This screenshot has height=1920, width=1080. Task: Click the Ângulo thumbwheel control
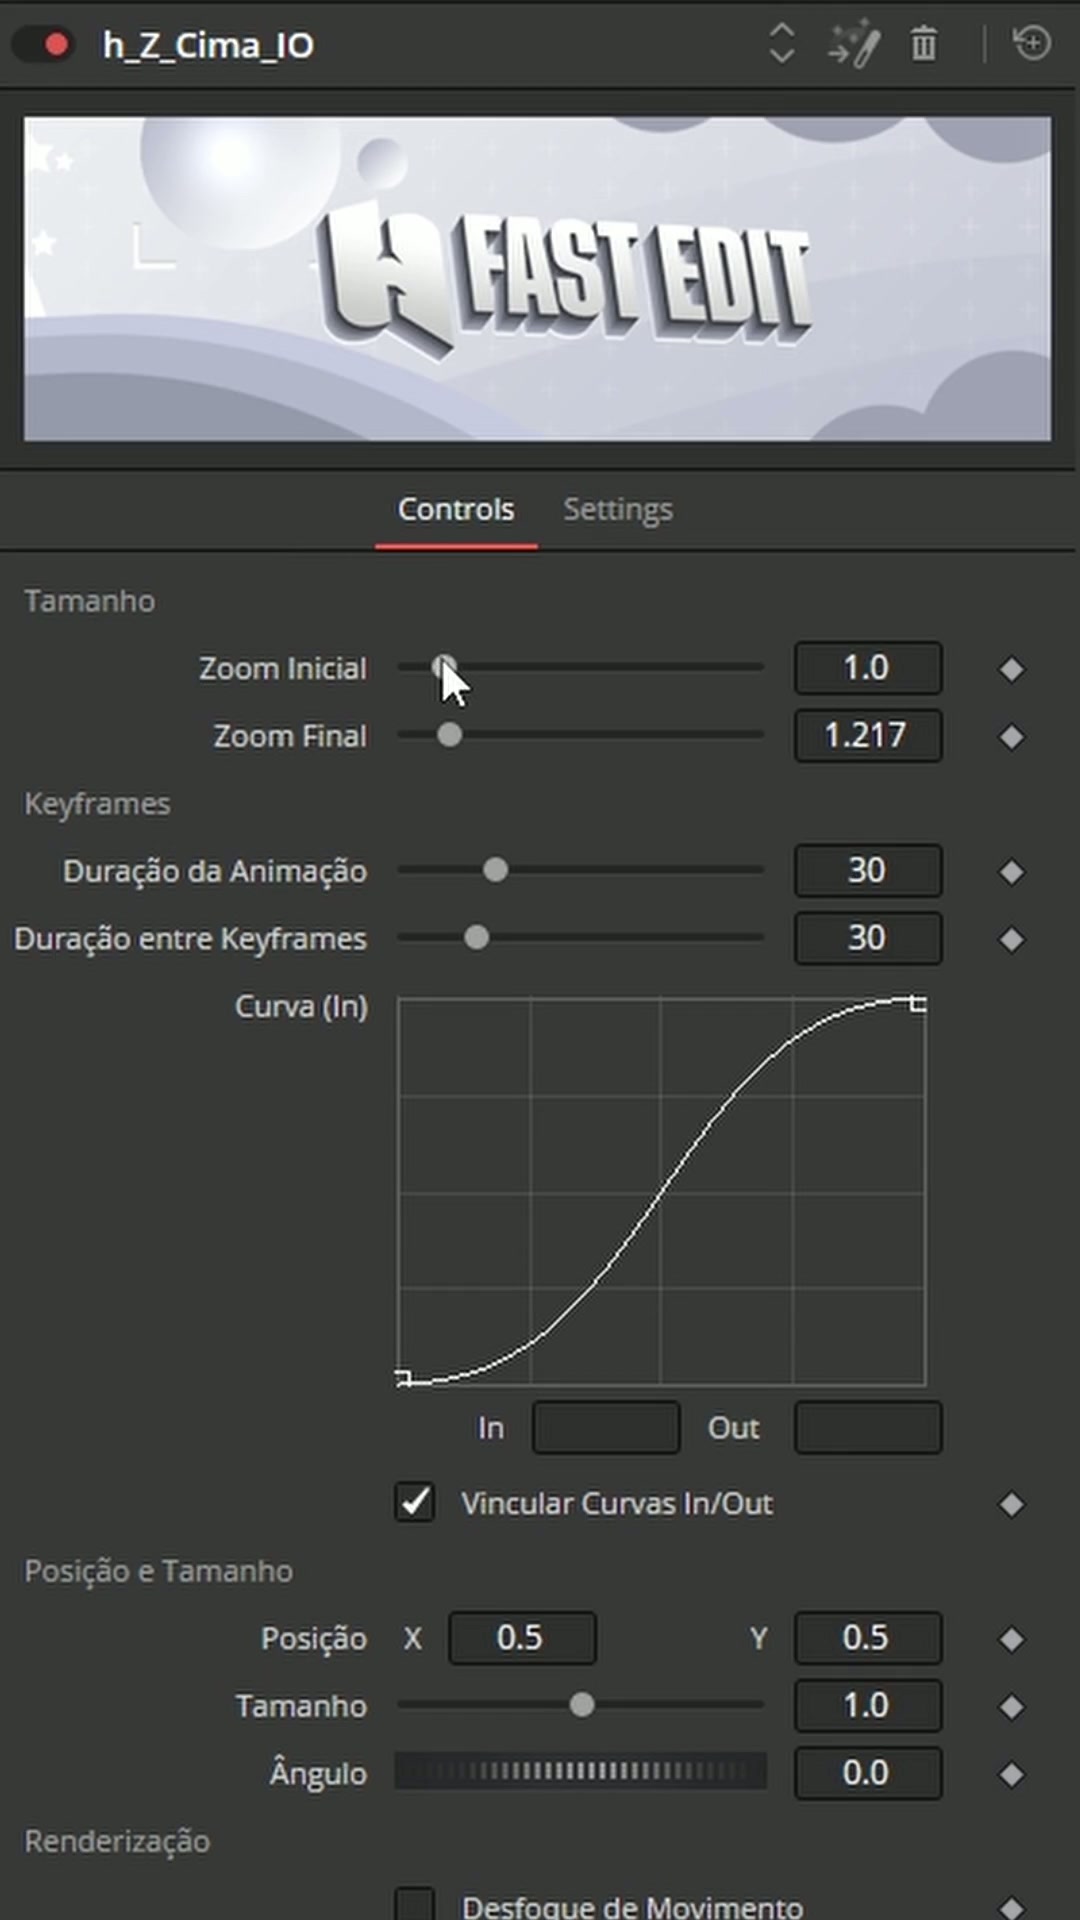[581, 1772]
